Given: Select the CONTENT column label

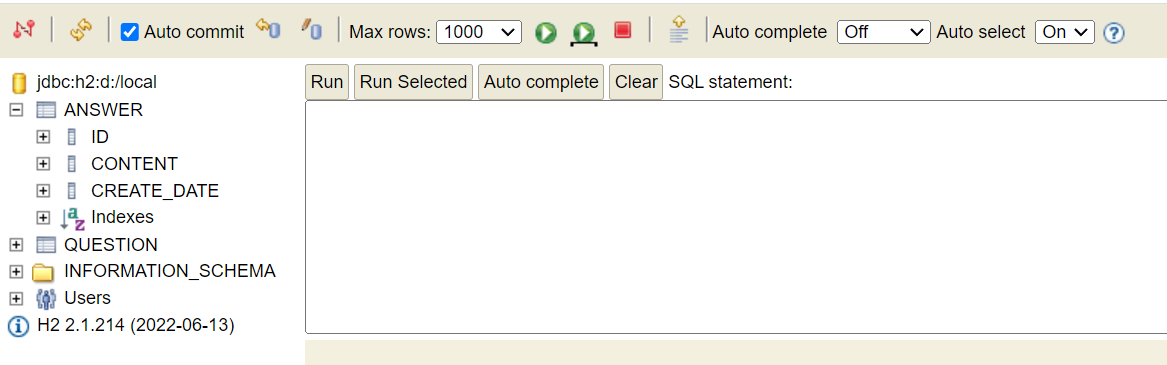Looking at the screenshot, I should [135, 164].
